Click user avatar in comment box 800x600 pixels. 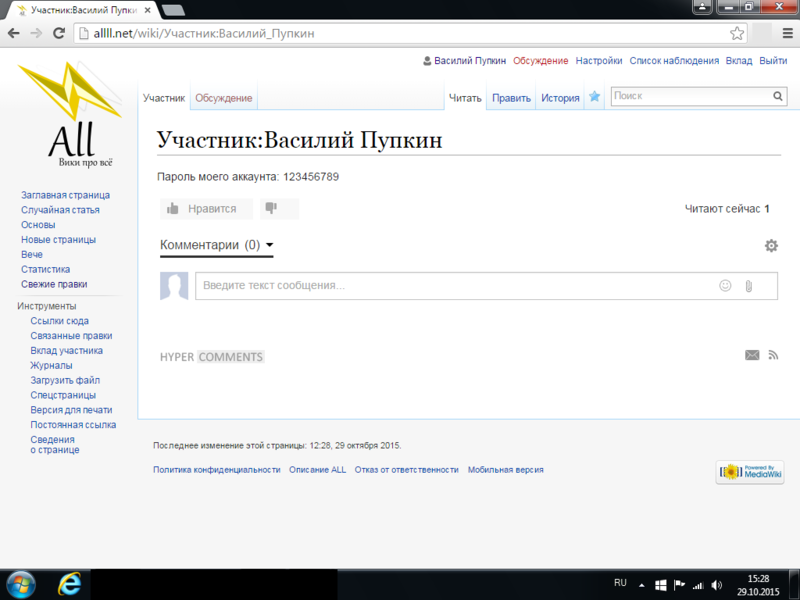point(174,286)
